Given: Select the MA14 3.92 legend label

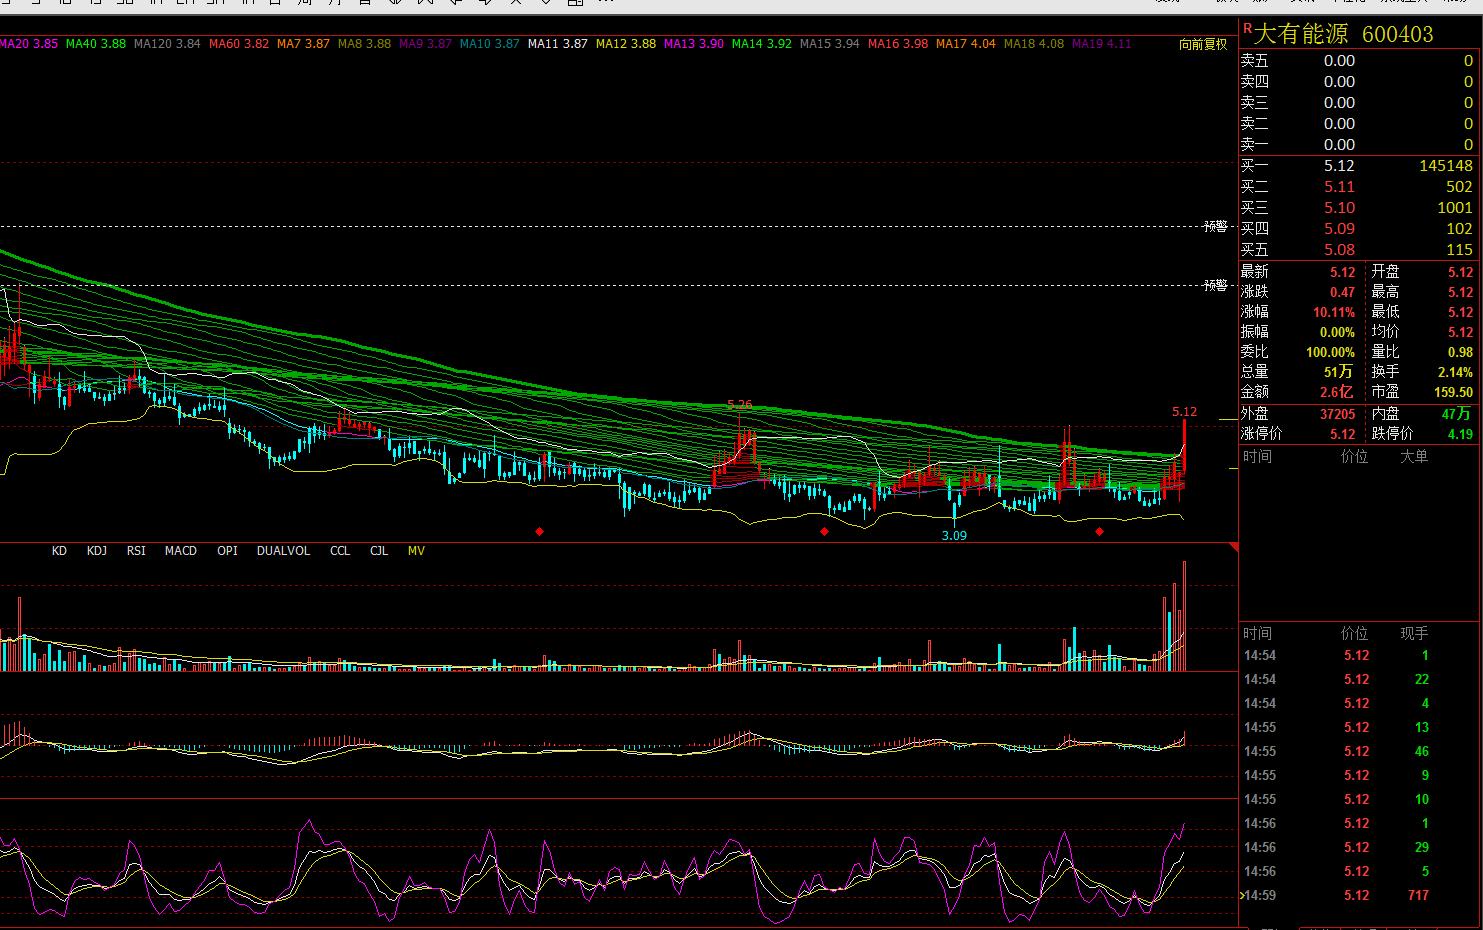Looking at the screenshot, I should (762, 44).
